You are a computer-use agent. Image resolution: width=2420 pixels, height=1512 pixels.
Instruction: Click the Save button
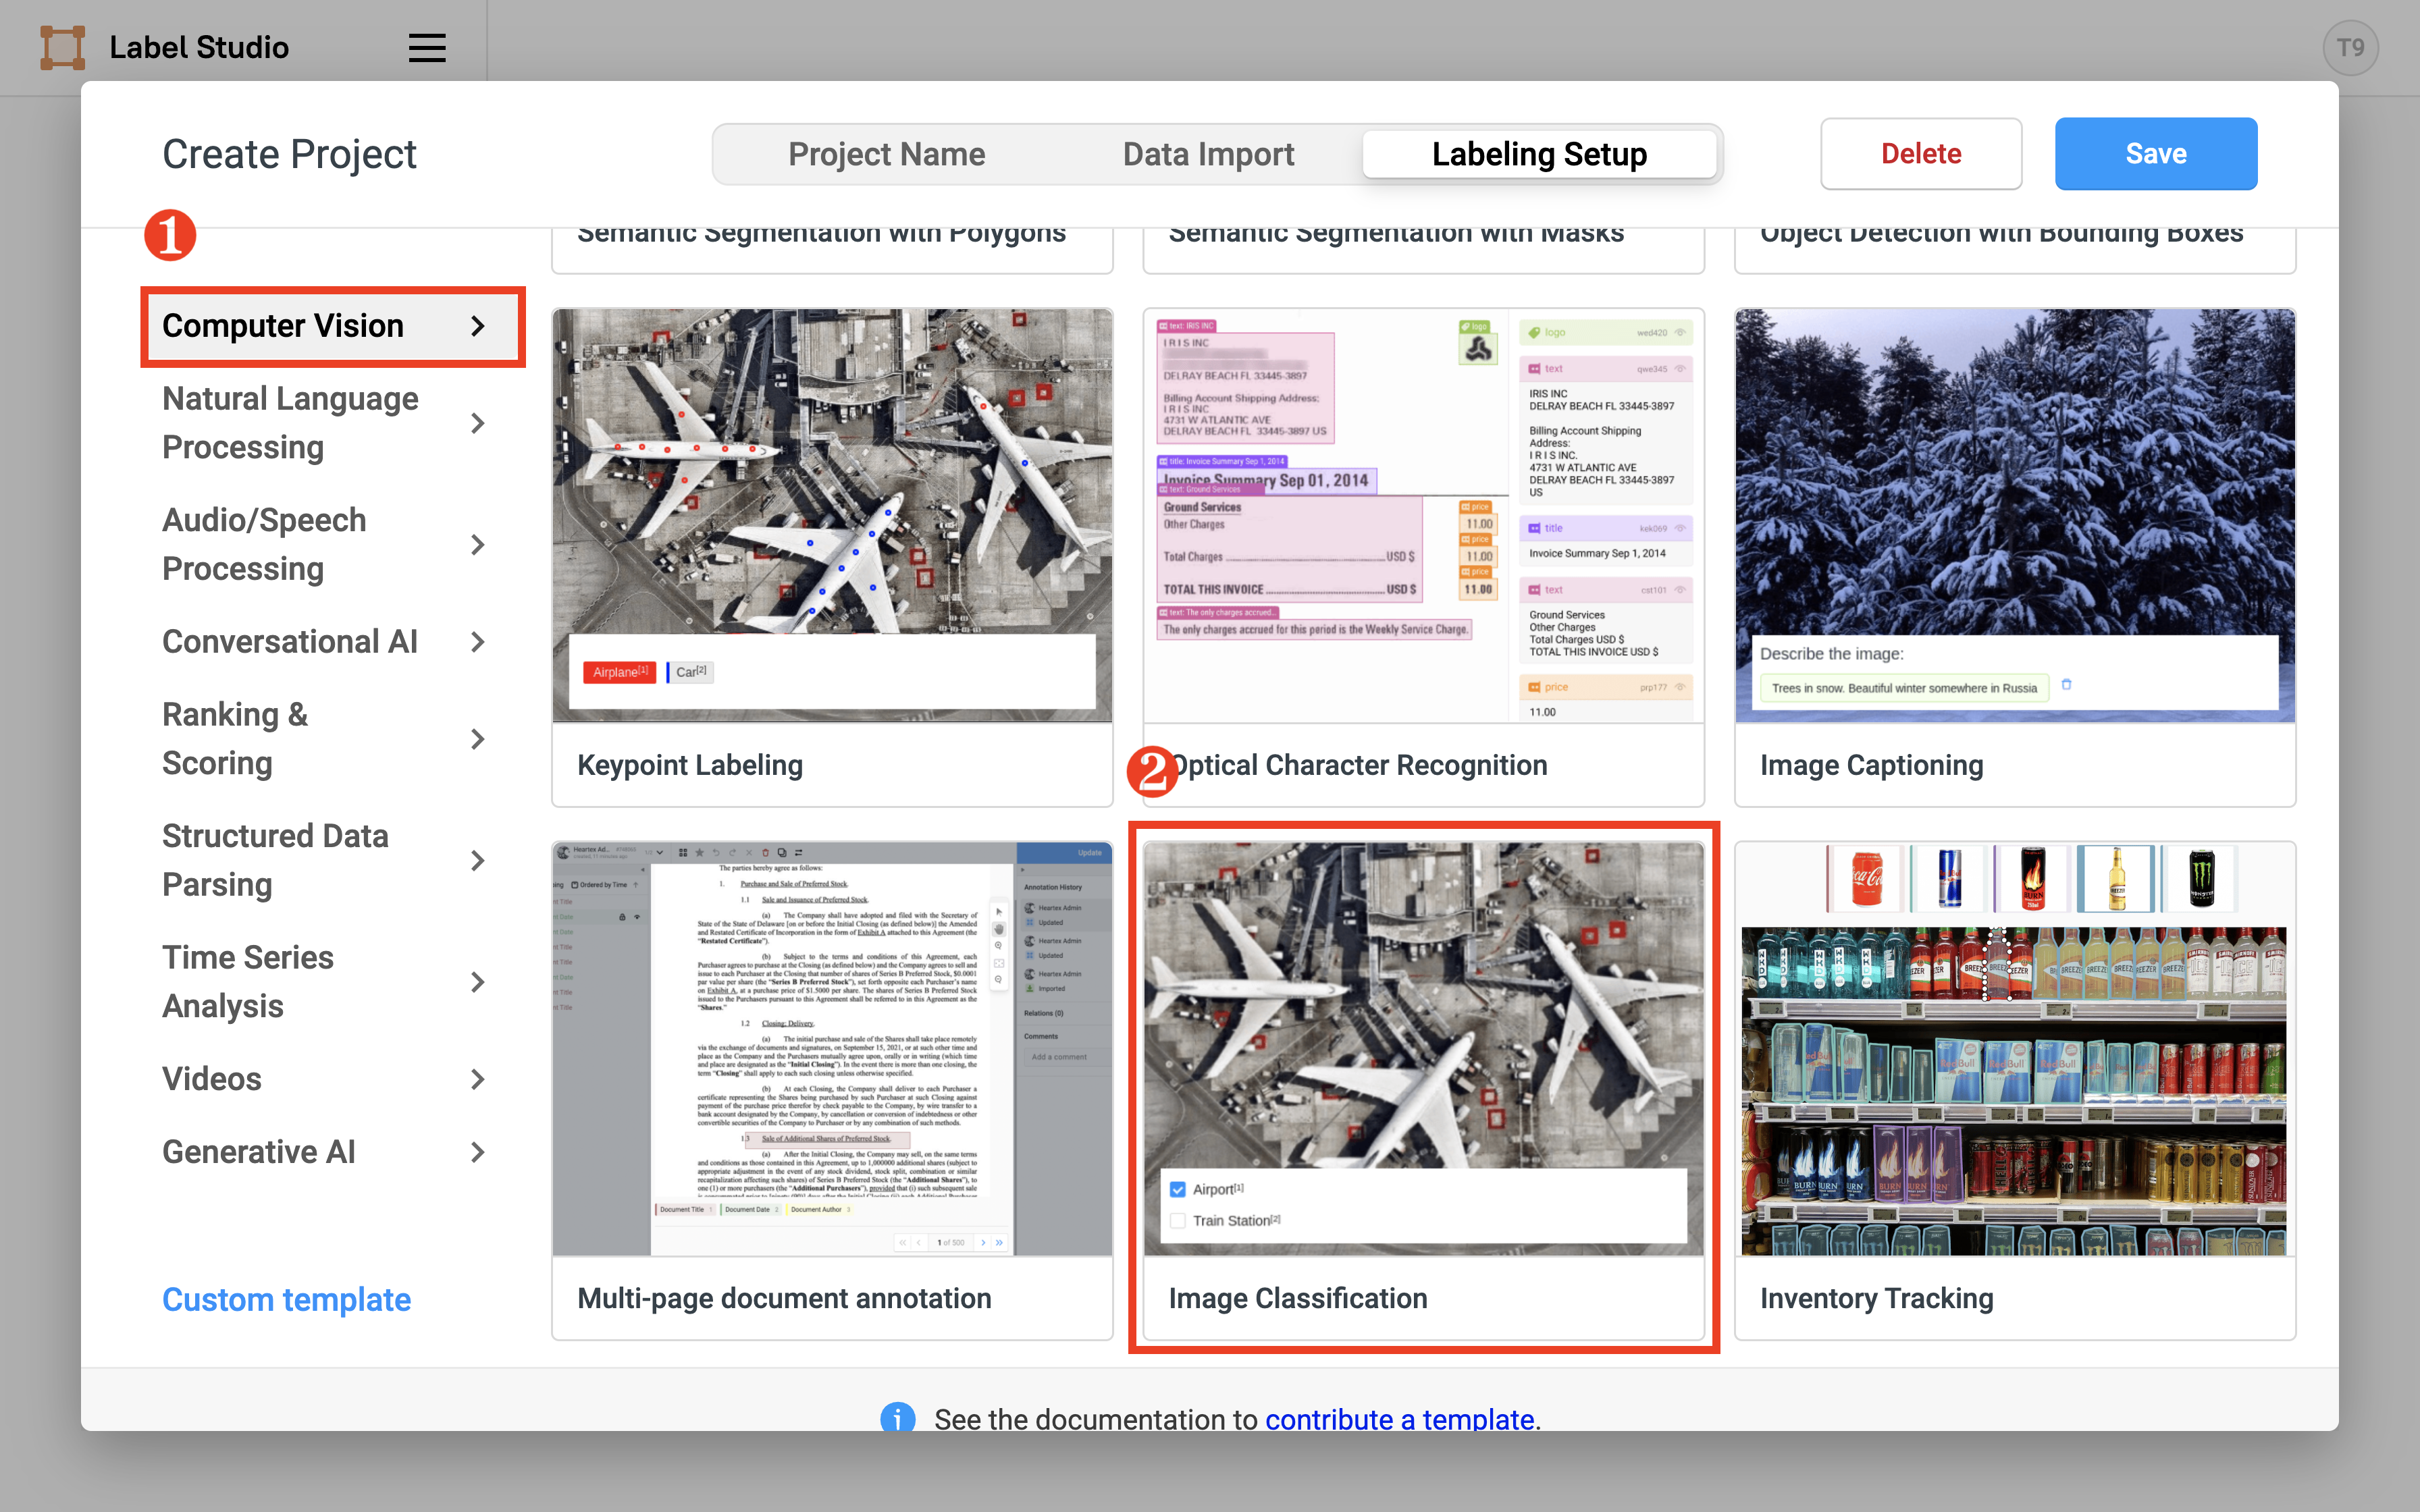coord(2155,153)
